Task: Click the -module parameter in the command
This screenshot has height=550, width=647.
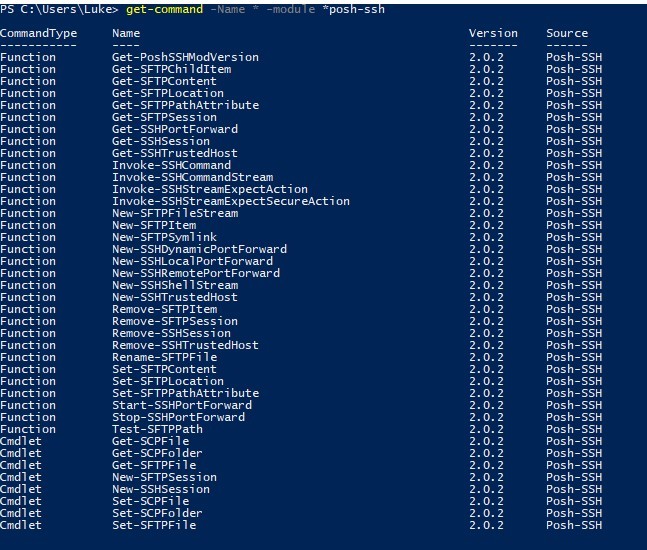Action: [x=290, y=9]
